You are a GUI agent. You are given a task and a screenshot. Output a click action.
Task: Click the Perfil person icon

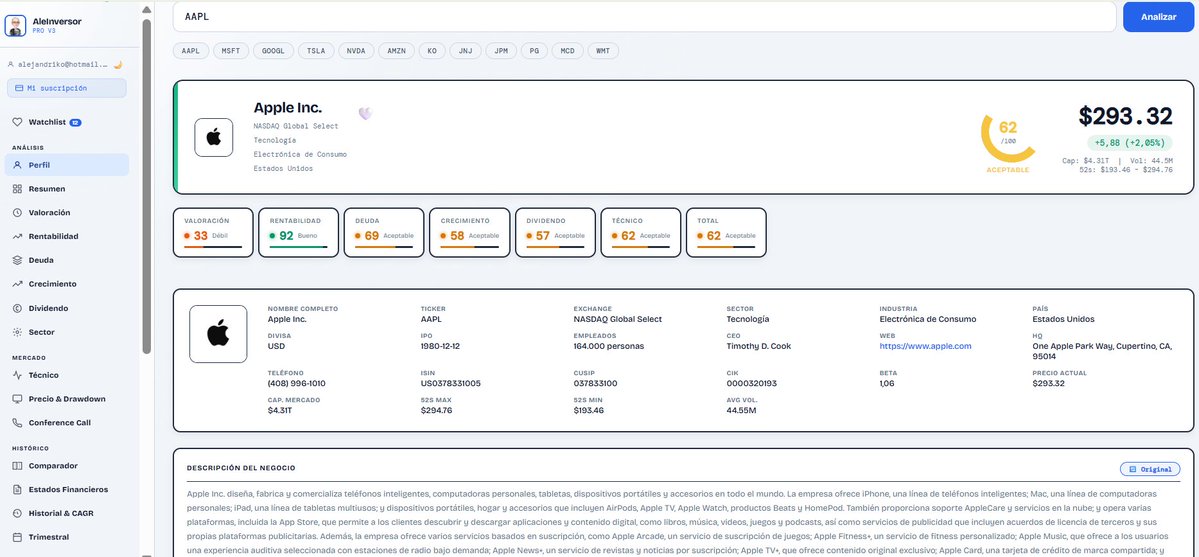coord(18,164)
